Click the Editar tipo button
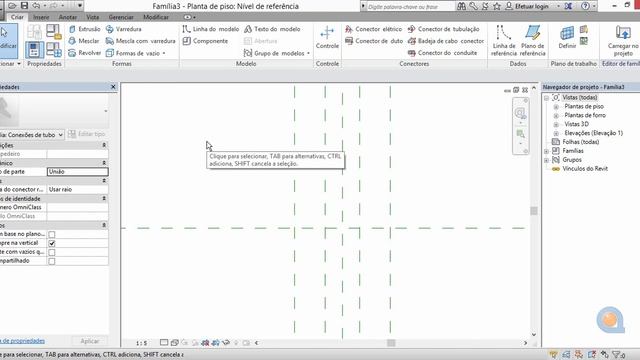 [x=87, y=134]
